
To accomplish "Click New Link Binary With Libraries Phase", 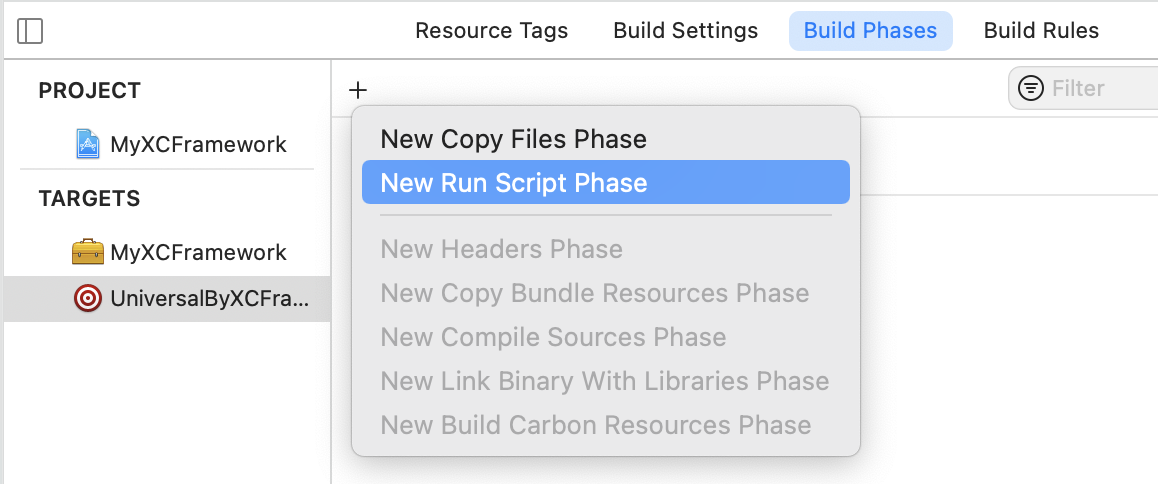I will 606,381.
